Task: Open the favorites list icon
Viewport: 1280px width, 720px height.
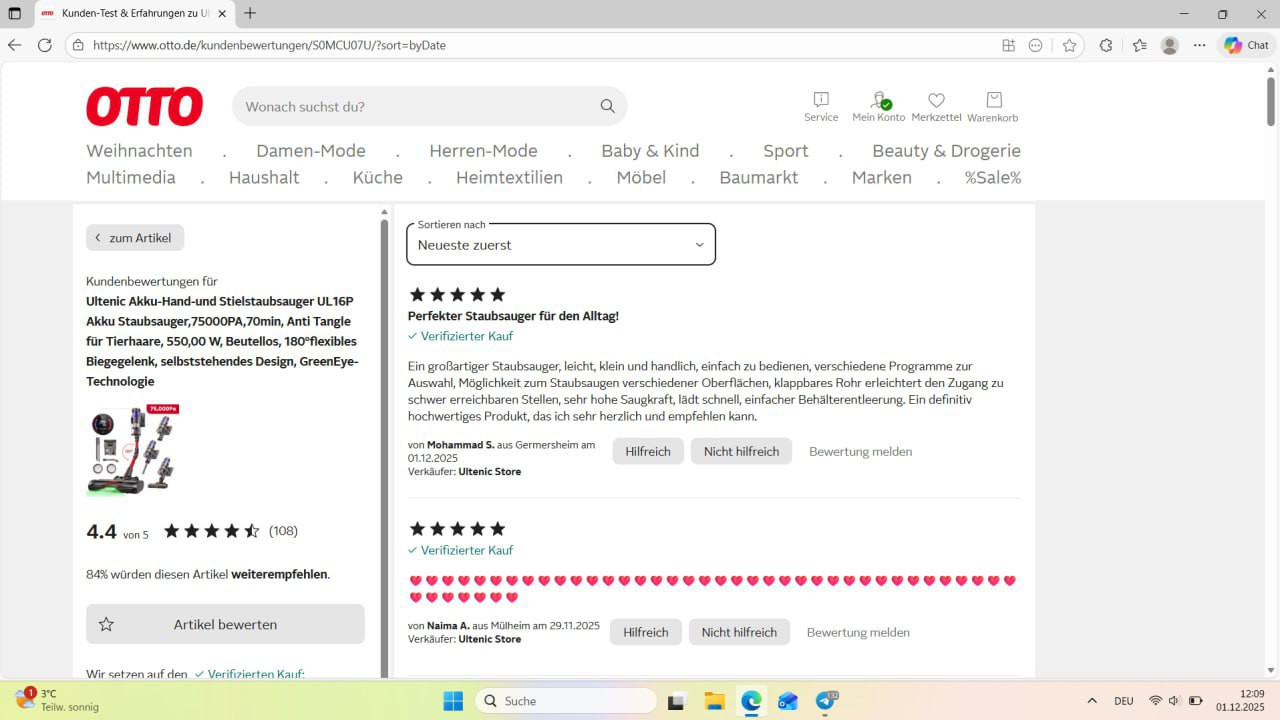Action: click(x=1140, y=45)
